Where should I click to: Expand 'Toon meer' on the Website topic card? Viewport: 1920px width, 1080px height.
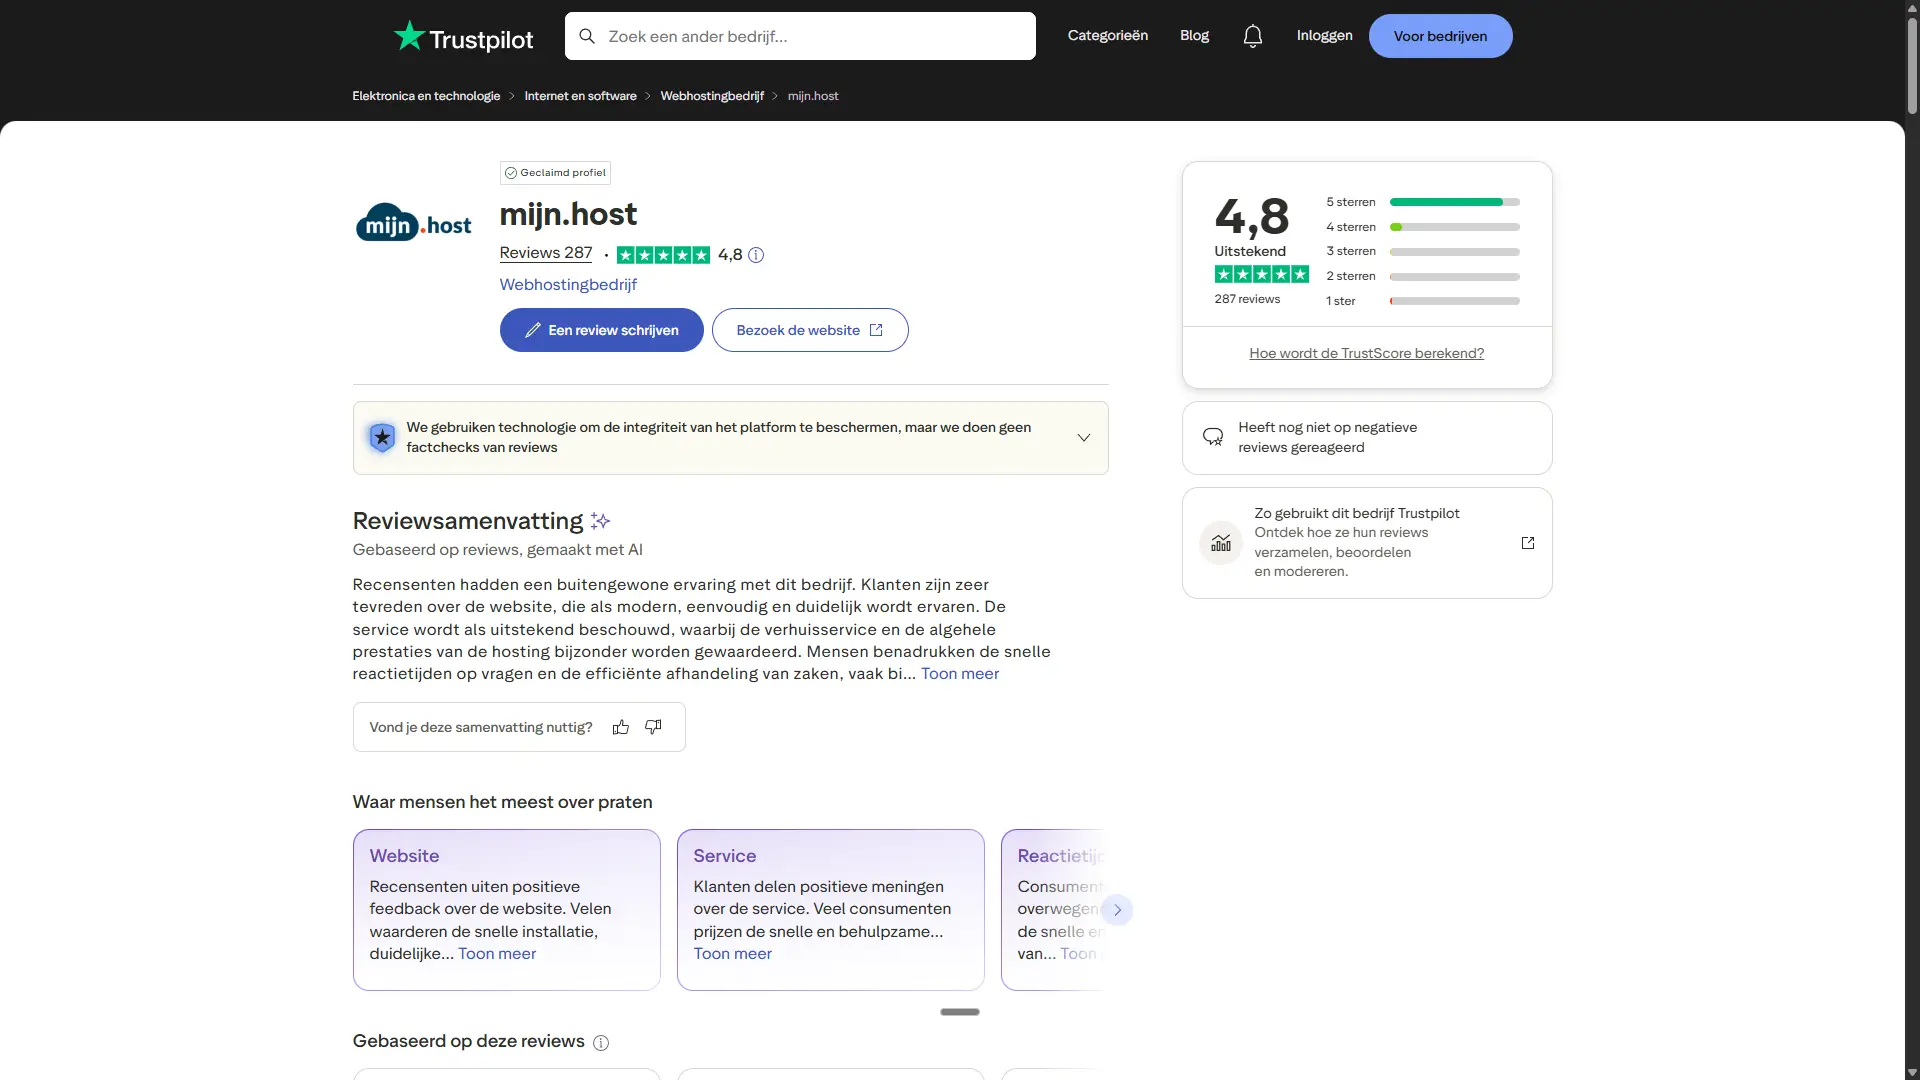click(x=496, y=953)
